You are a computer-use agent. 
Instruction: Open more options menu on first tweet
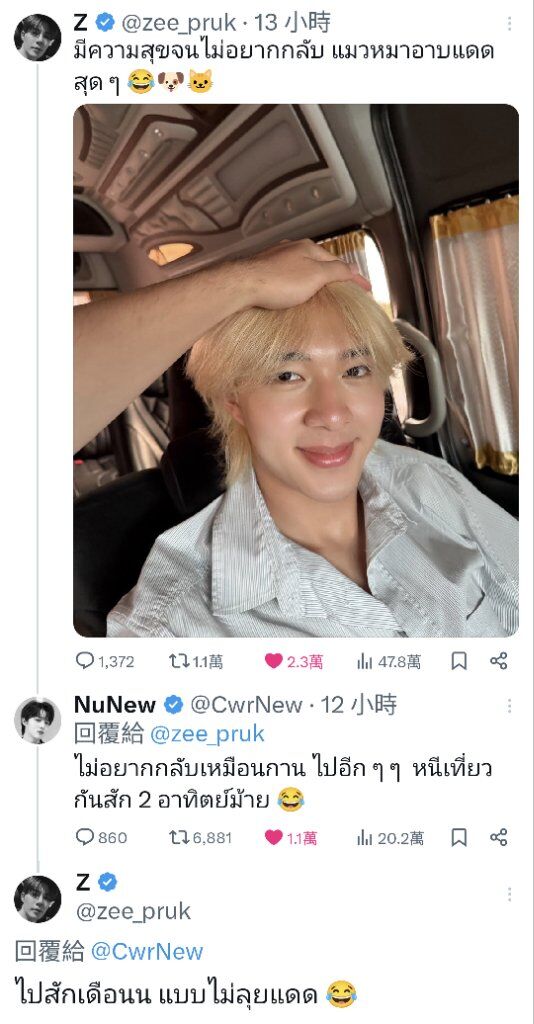(x=509, y=24)
